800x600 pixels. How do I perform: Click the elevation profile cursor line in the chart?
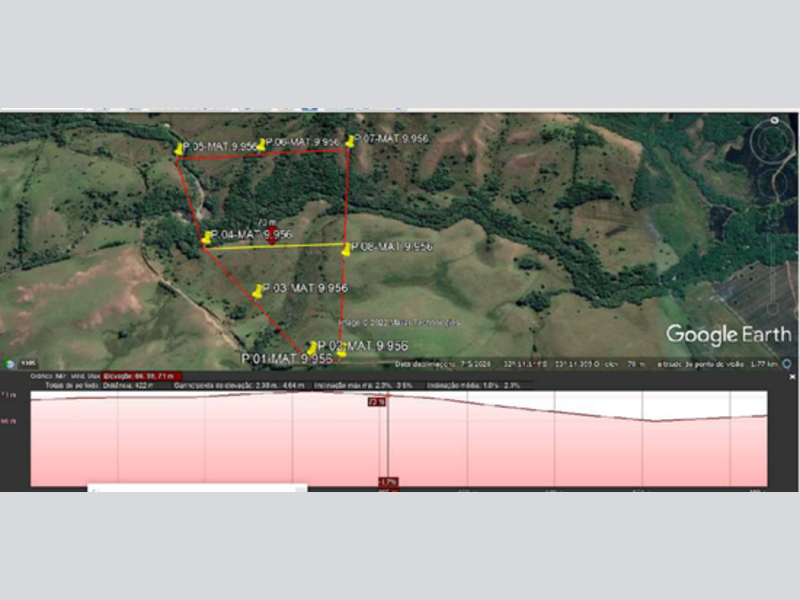(x=388, y=439)
